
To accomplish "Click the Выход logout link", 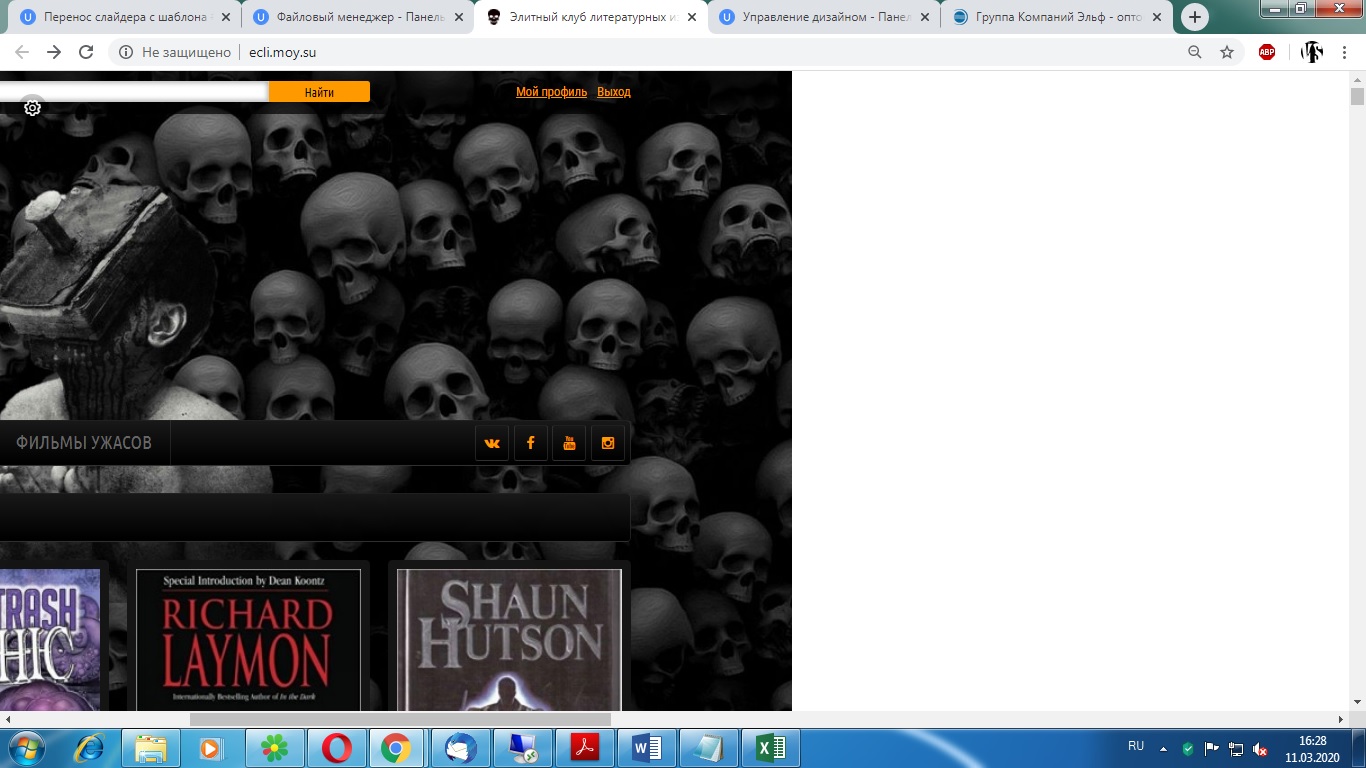I will click(614, 92).
